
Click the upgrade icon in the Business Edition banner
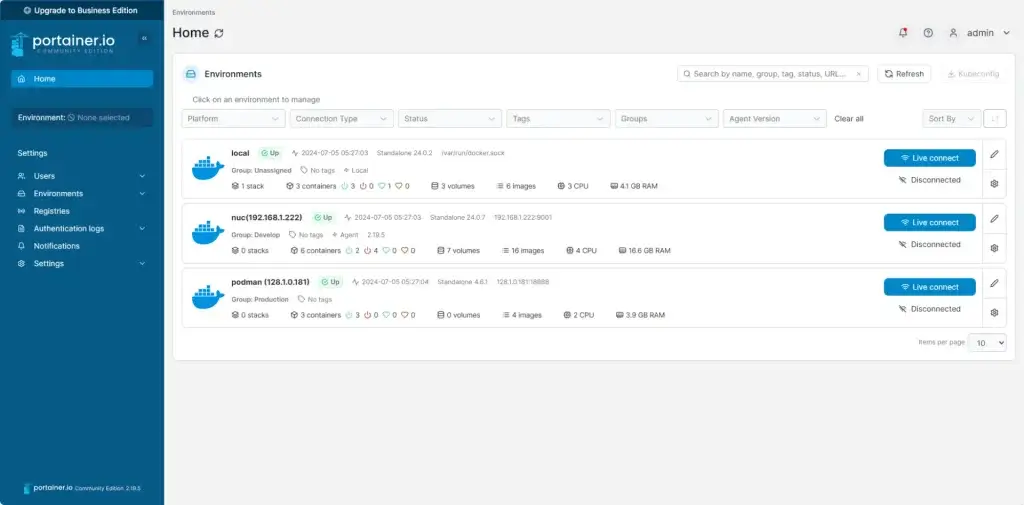27,10
